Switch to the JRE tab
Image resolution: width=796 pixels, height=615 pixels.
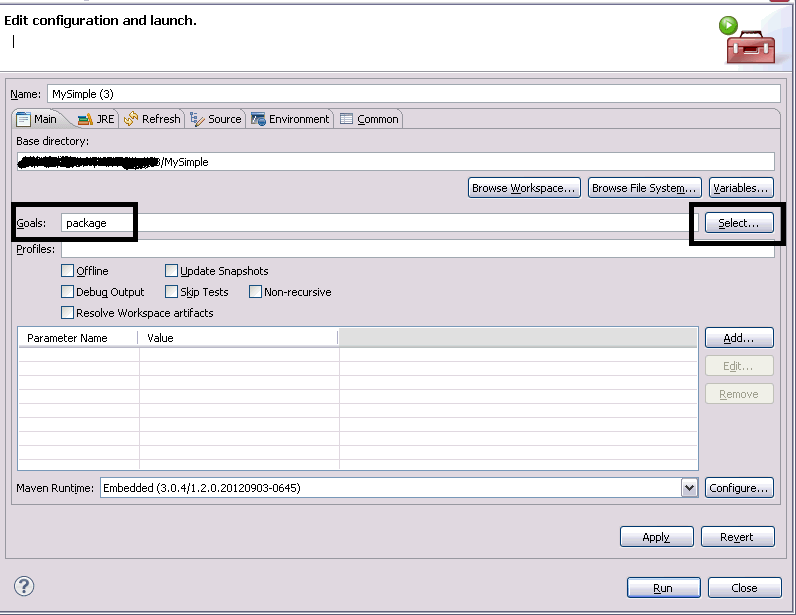click(x=97, y=119)
